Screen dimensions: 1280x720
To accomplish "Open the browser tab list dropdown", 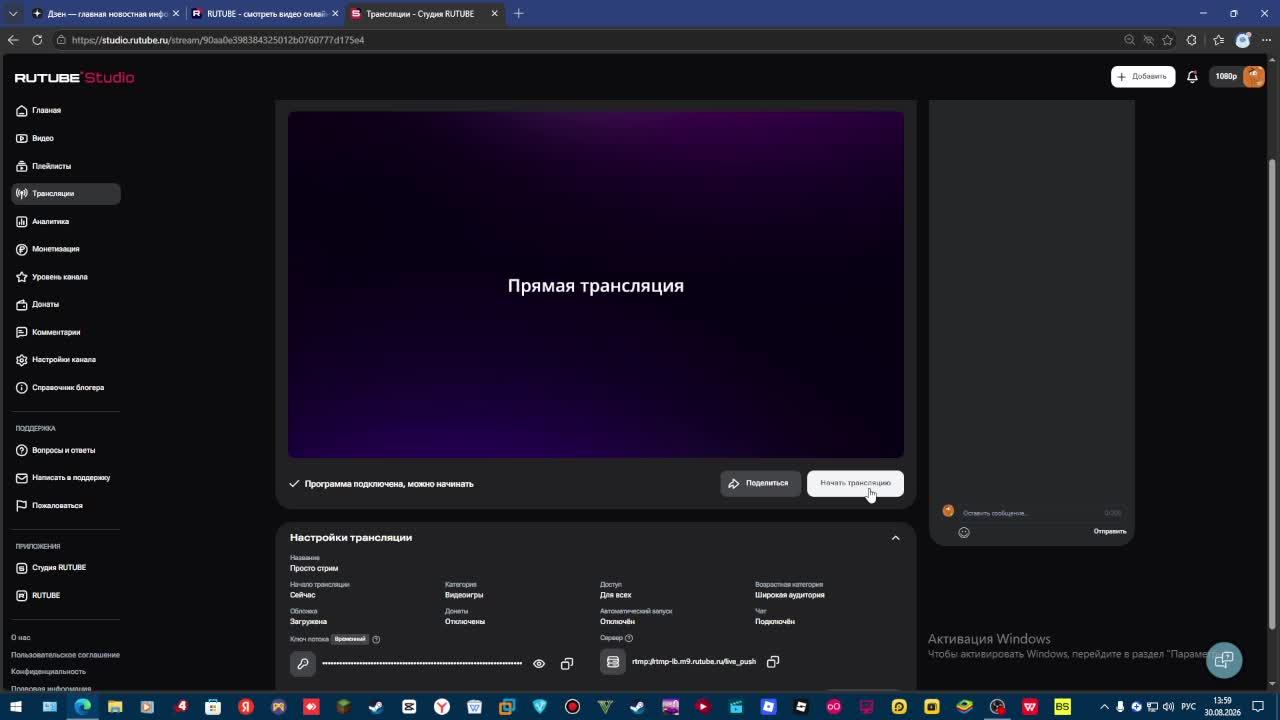I will coord(13,14).
